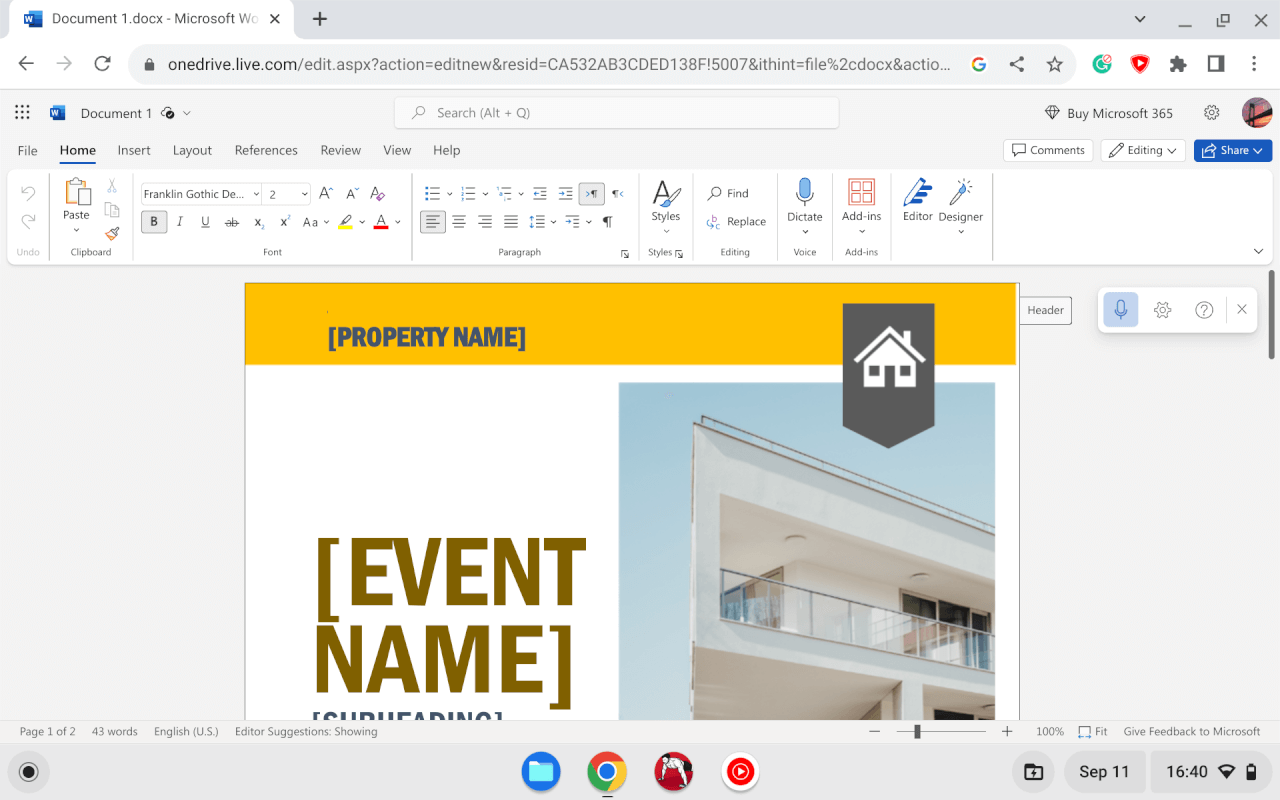Switch to the Layout tab
This screenshot has height=800, width=1280.
pos(192,150)
